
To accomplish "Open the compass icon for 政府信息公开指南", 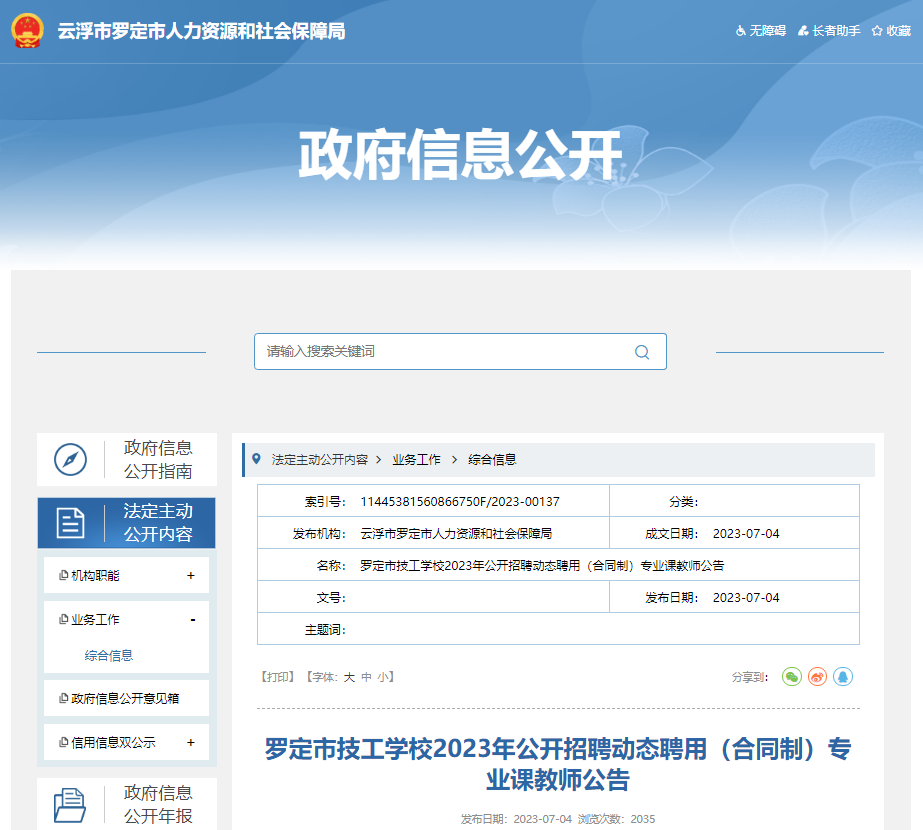I will (71, 460).
